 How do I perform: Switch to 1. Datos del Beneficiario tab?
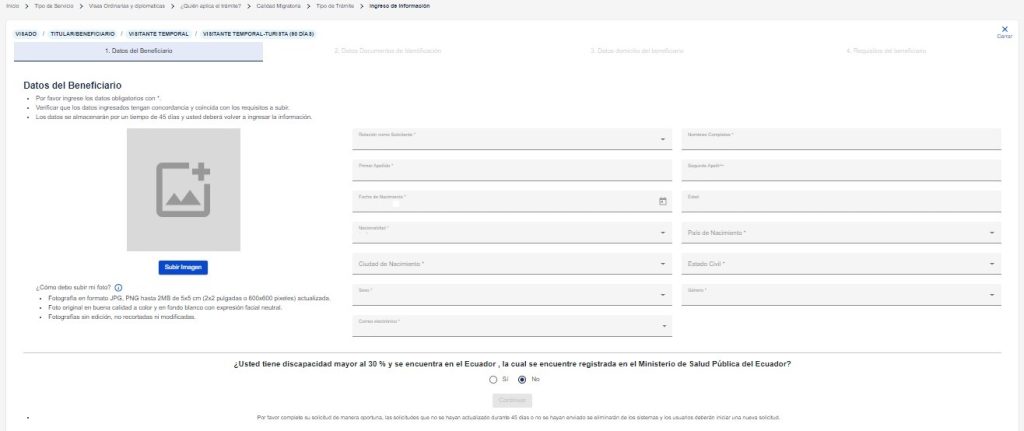(x=138, y=52)
